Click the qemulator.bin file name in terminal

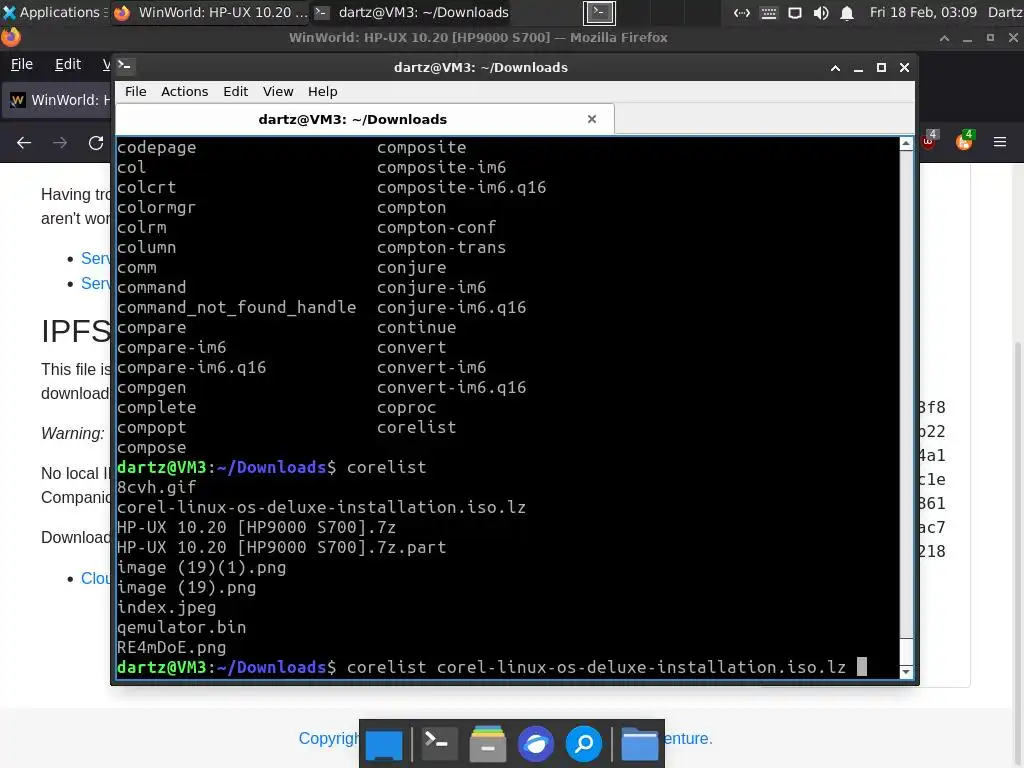(182, 628)
